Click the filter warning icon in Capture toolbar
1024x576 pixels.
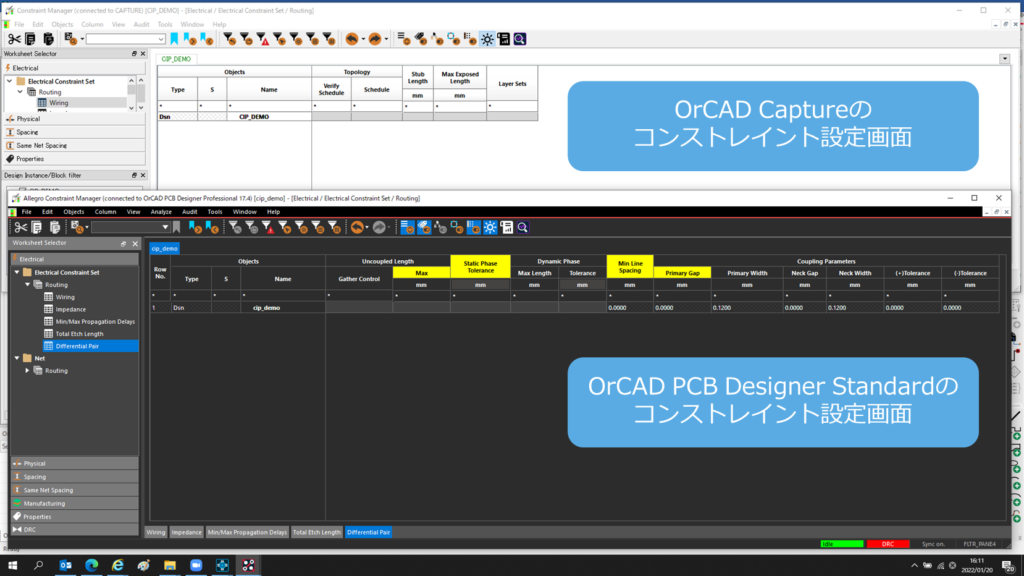point(263,39)
